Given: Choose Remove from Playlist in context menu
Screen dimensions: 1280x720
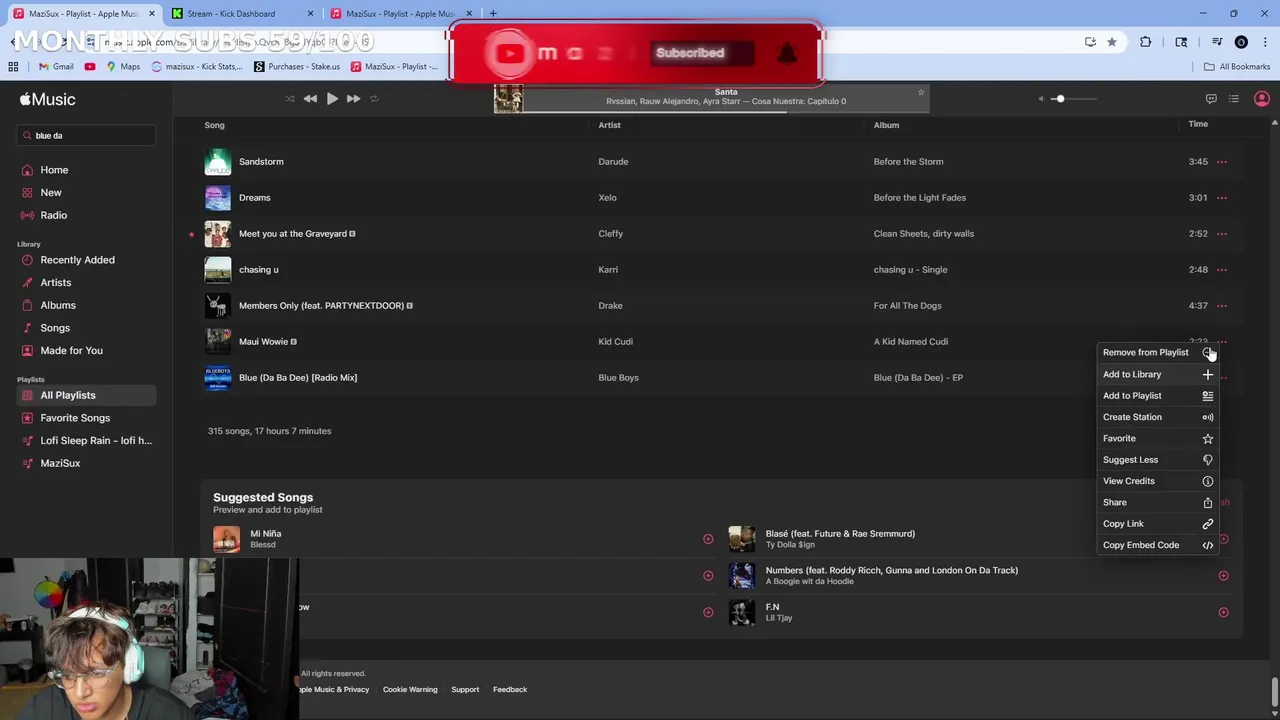Looking at the screenshot, I should (1157, 352).
